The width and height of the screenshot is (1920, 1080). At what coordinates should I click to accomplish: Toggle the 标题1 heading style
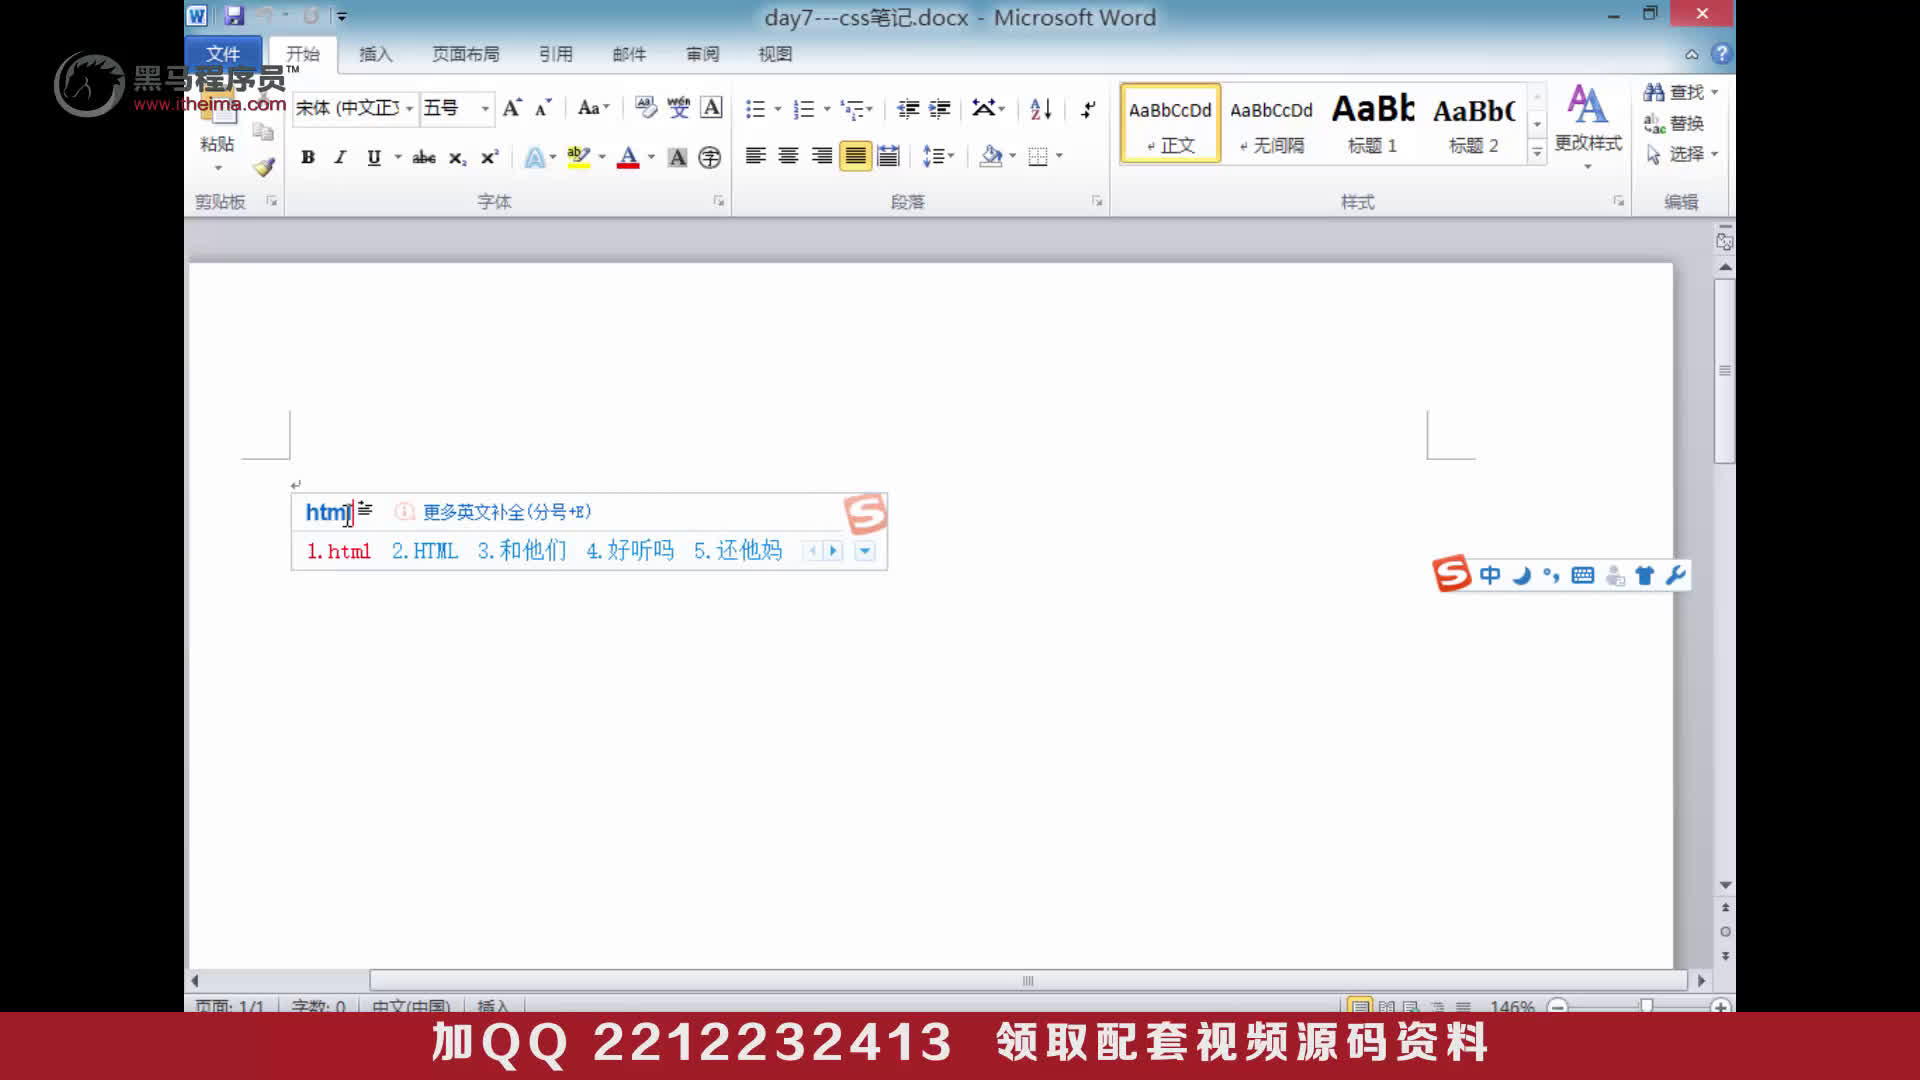[1371, 124]
